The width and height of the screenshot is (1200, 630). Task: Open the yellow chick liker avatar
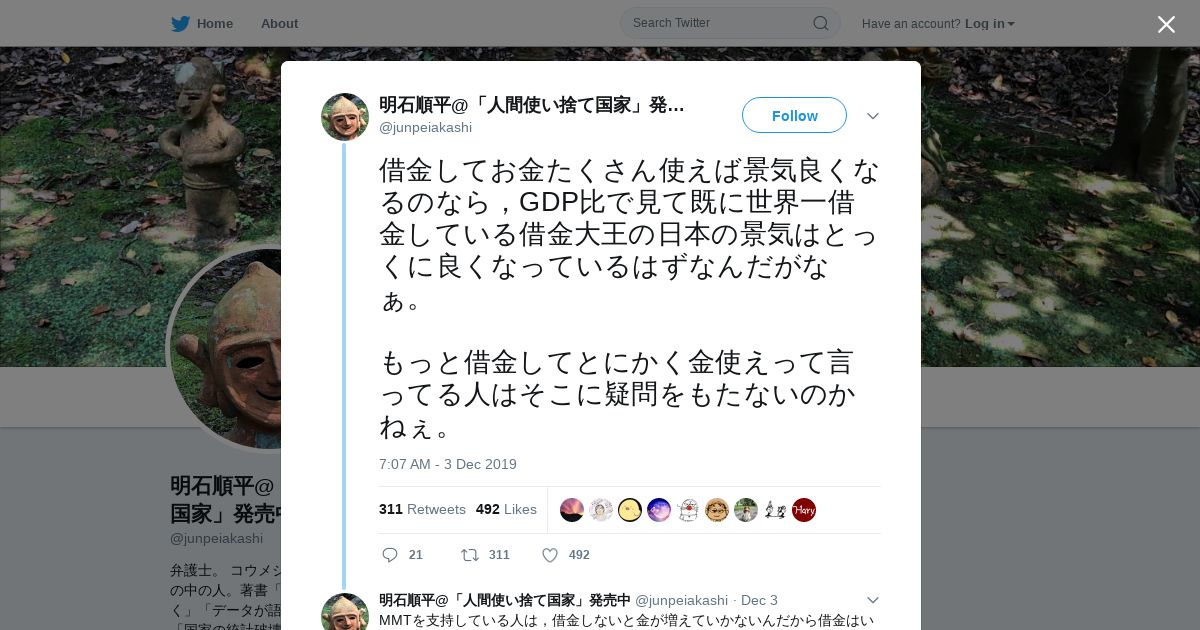tap(630, 510)
